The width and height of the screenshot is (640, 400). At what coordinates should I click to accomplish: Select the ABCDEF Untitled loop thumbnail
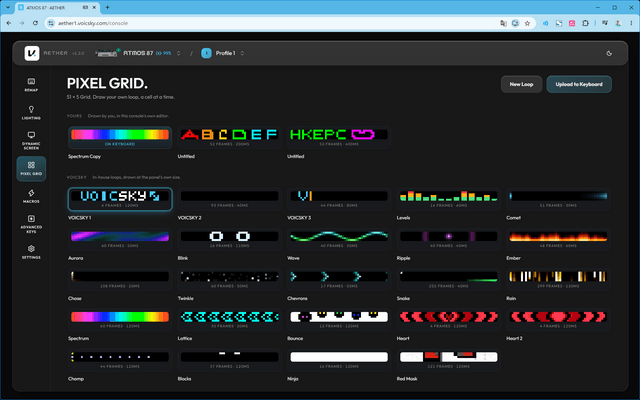(229, 138)
